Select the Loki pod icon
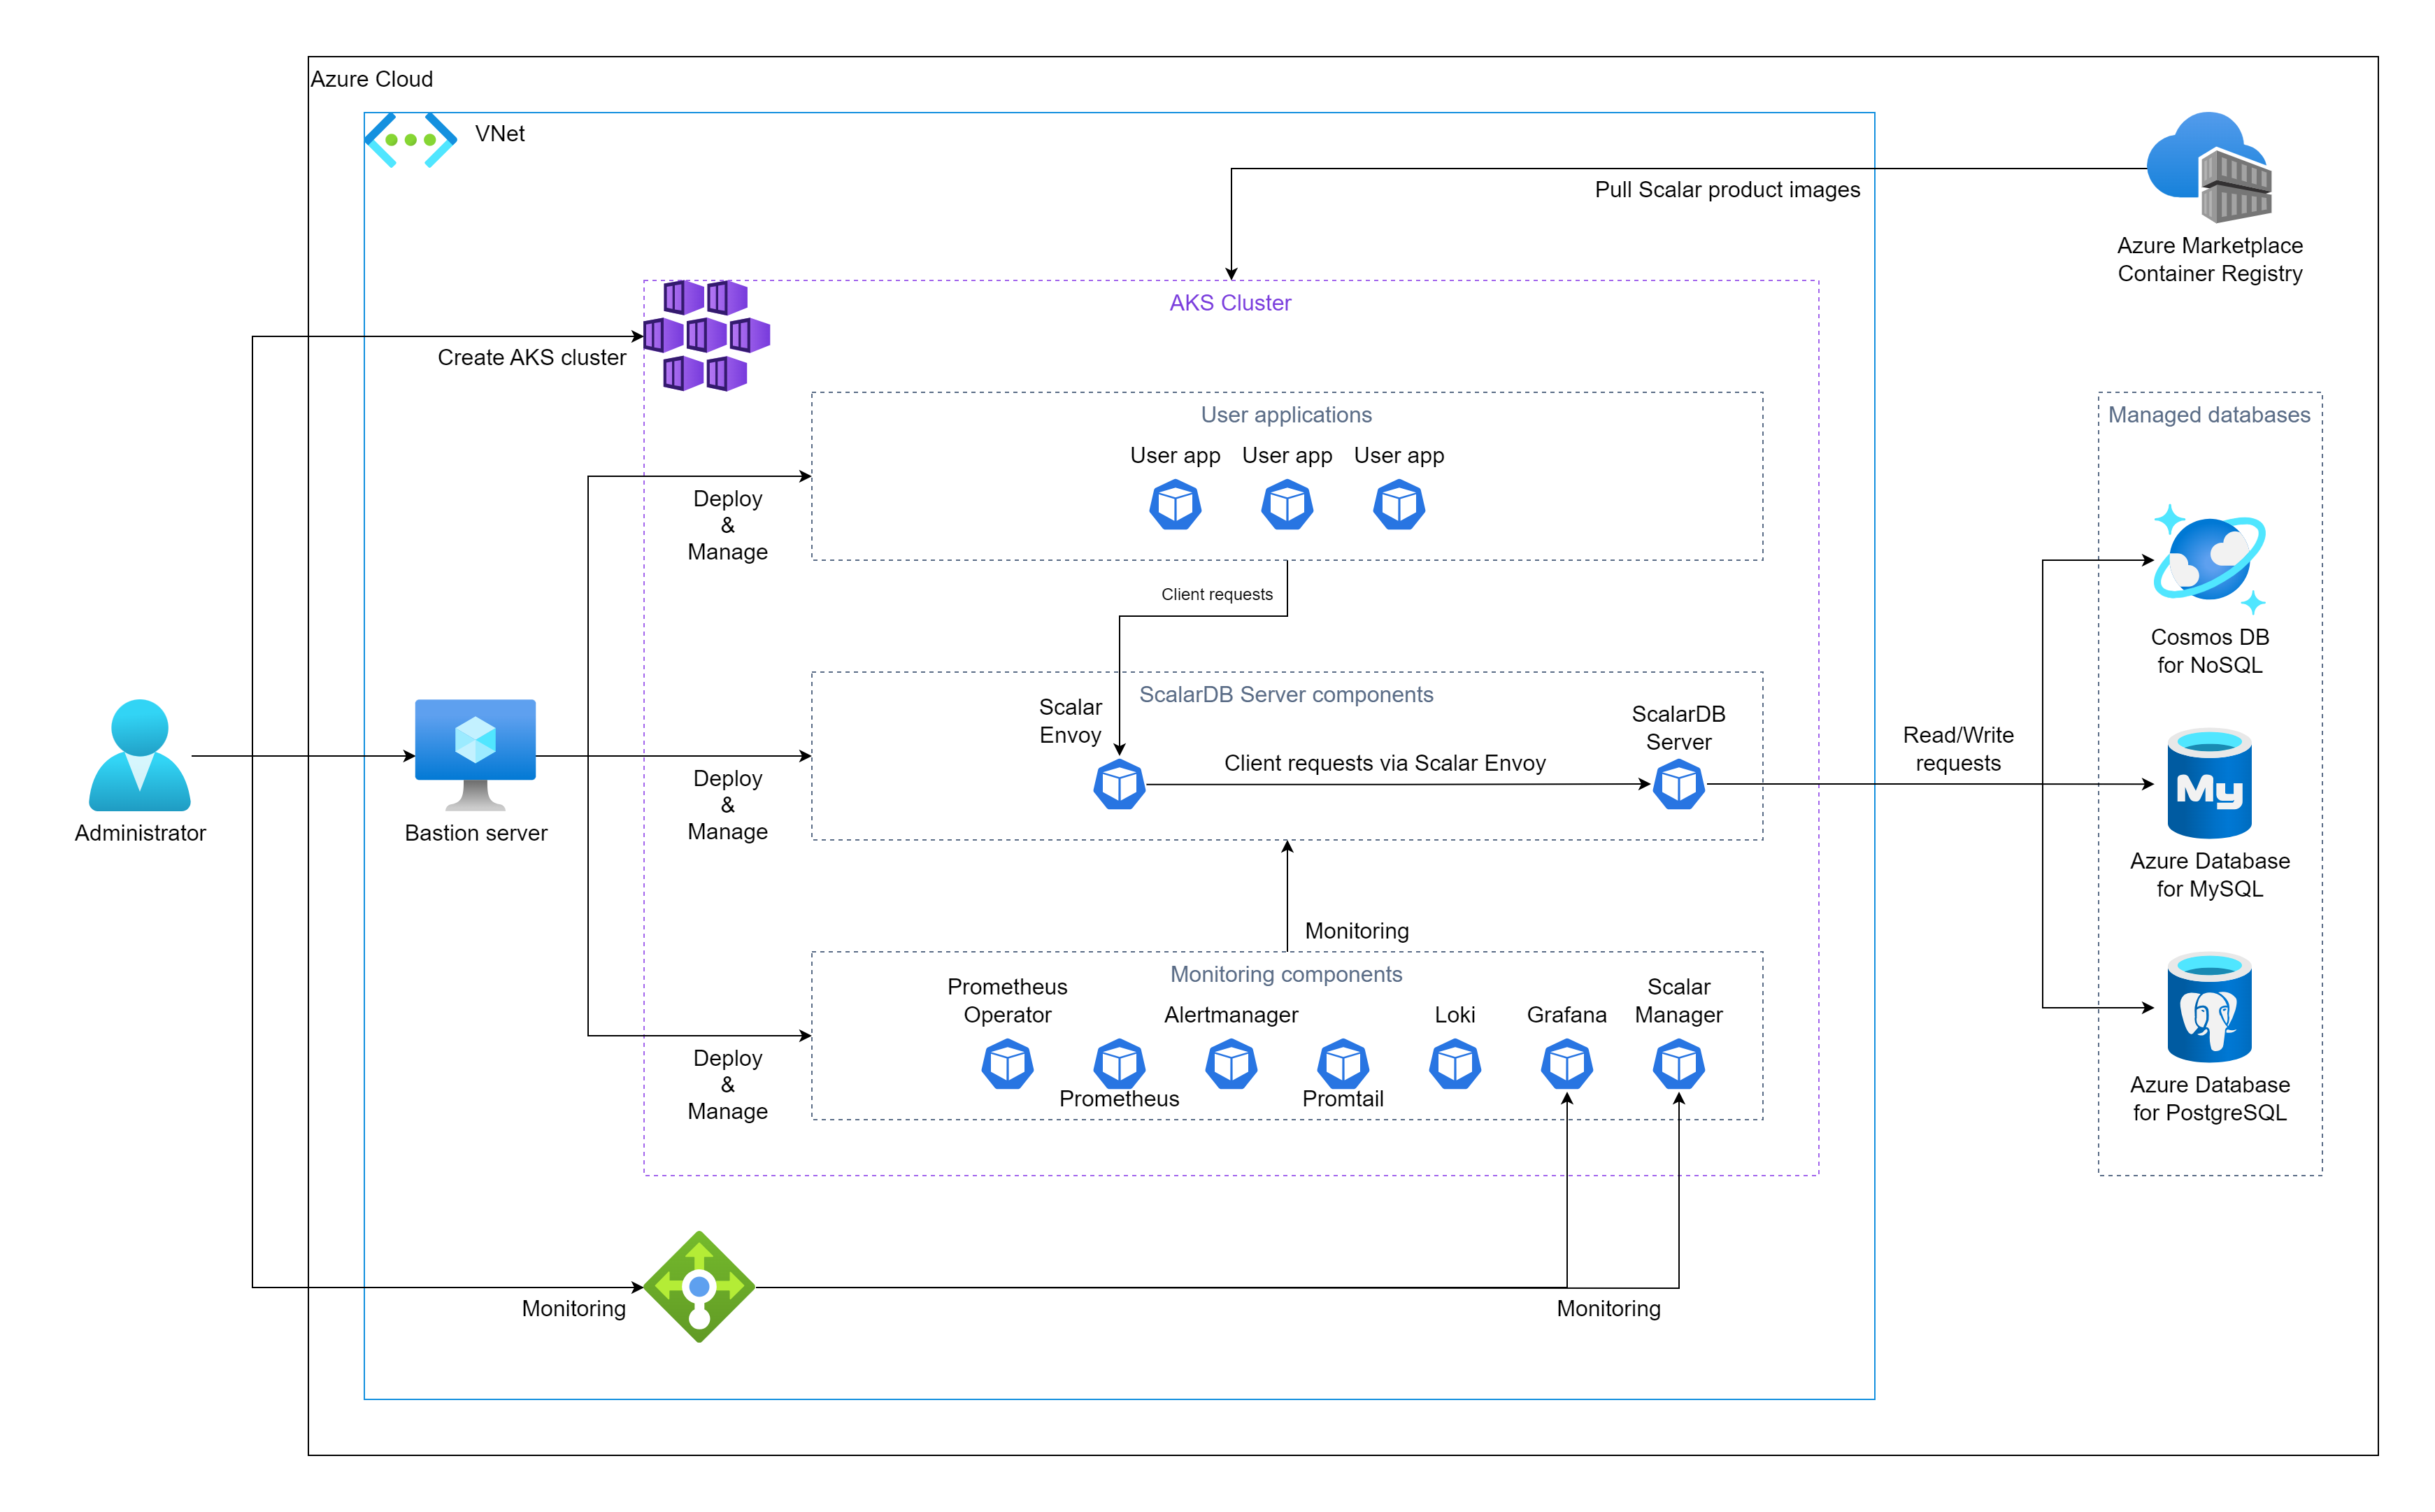The height and width of the screenshot is (1512, 2435). [x=1454, y=1064]
